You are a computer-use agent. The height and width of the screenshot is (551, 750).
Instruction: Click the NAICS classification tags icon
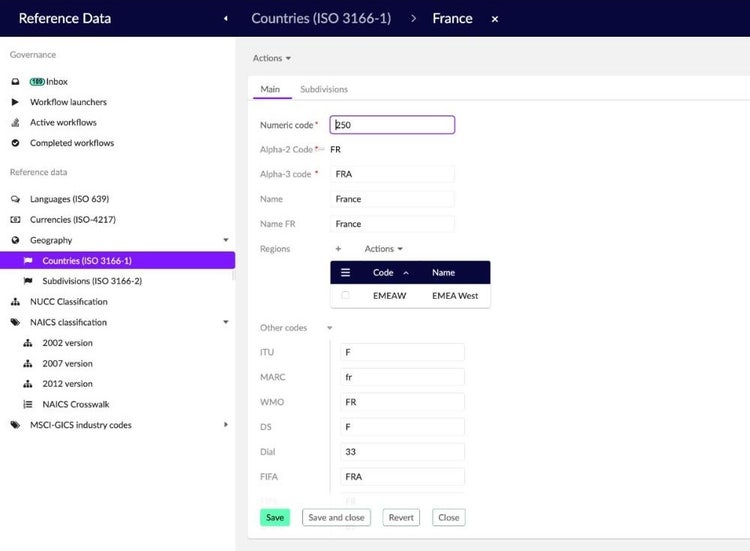tap(15, 322)
